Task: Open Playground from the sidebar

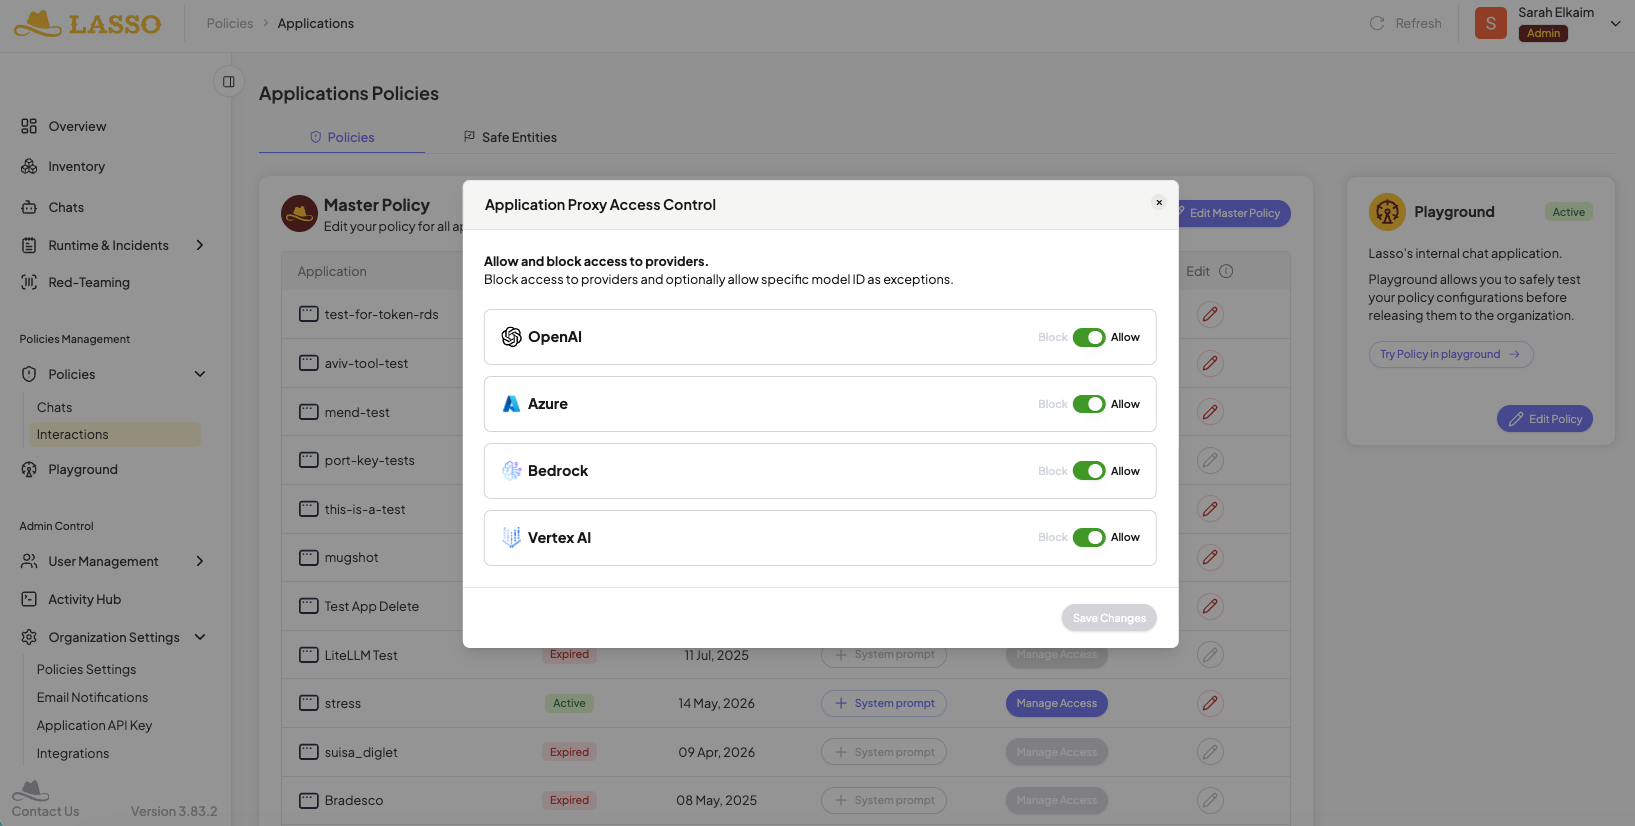Action: (83, 469)
